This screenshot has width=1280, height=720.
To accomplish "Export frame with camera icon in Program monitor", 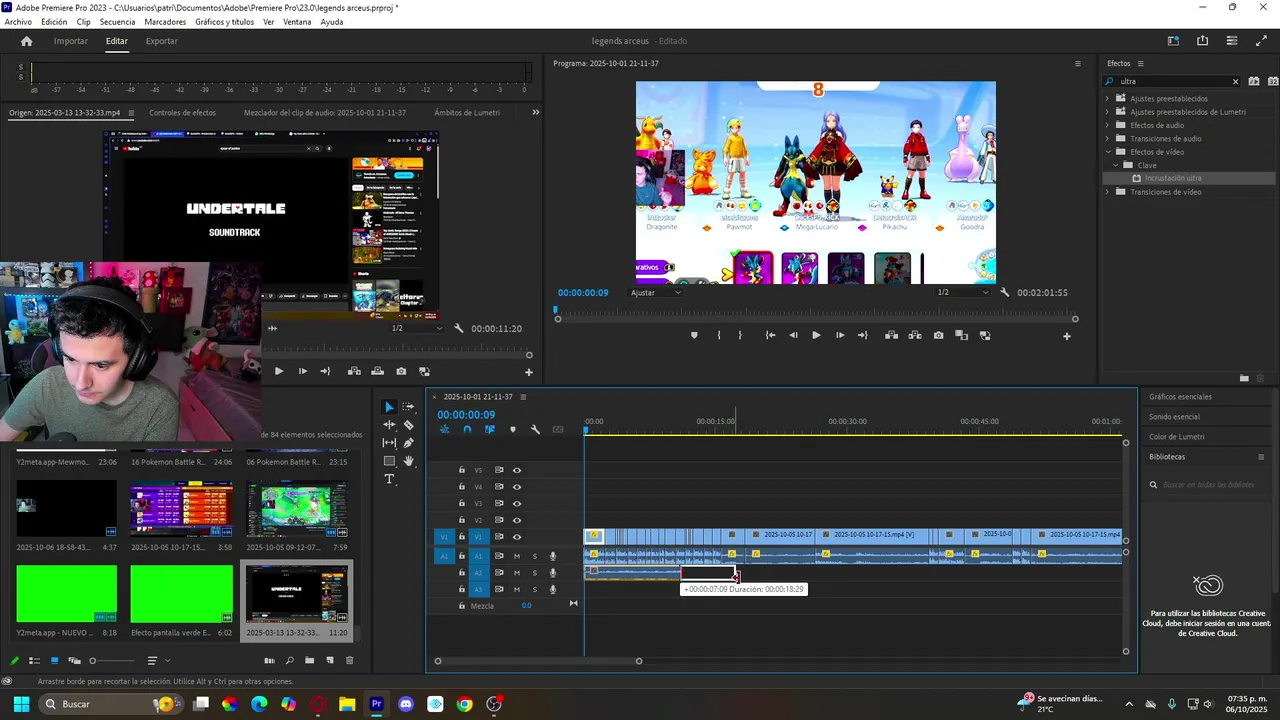I will tap(938, 335).
